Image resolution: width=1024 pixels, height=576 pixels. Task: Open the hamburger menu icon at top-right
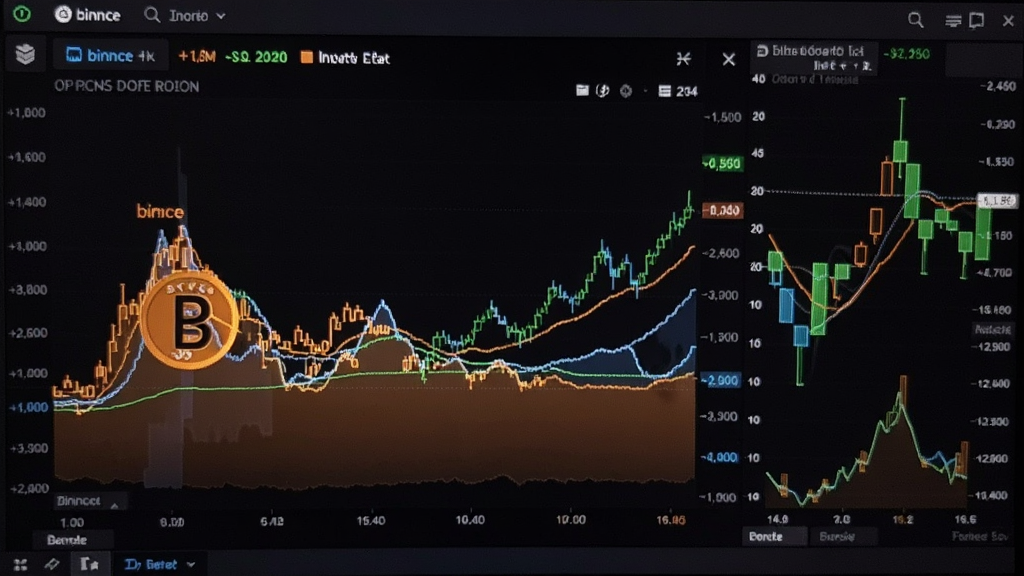(953, 21)
